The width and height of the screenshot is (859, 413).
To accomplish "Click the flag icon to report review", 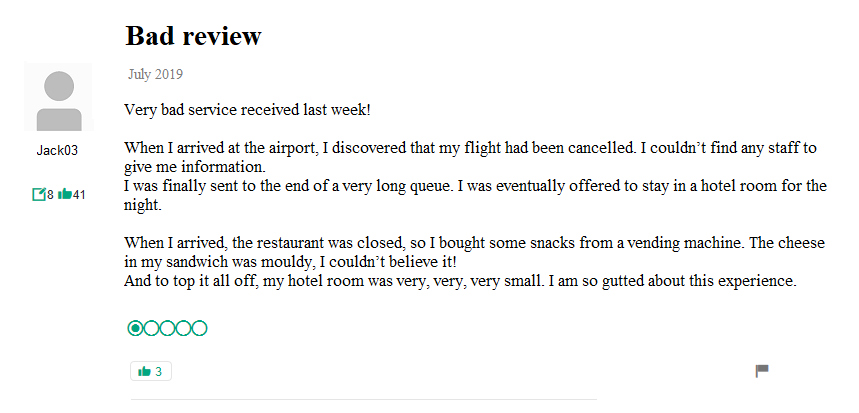I will point(762,371).
